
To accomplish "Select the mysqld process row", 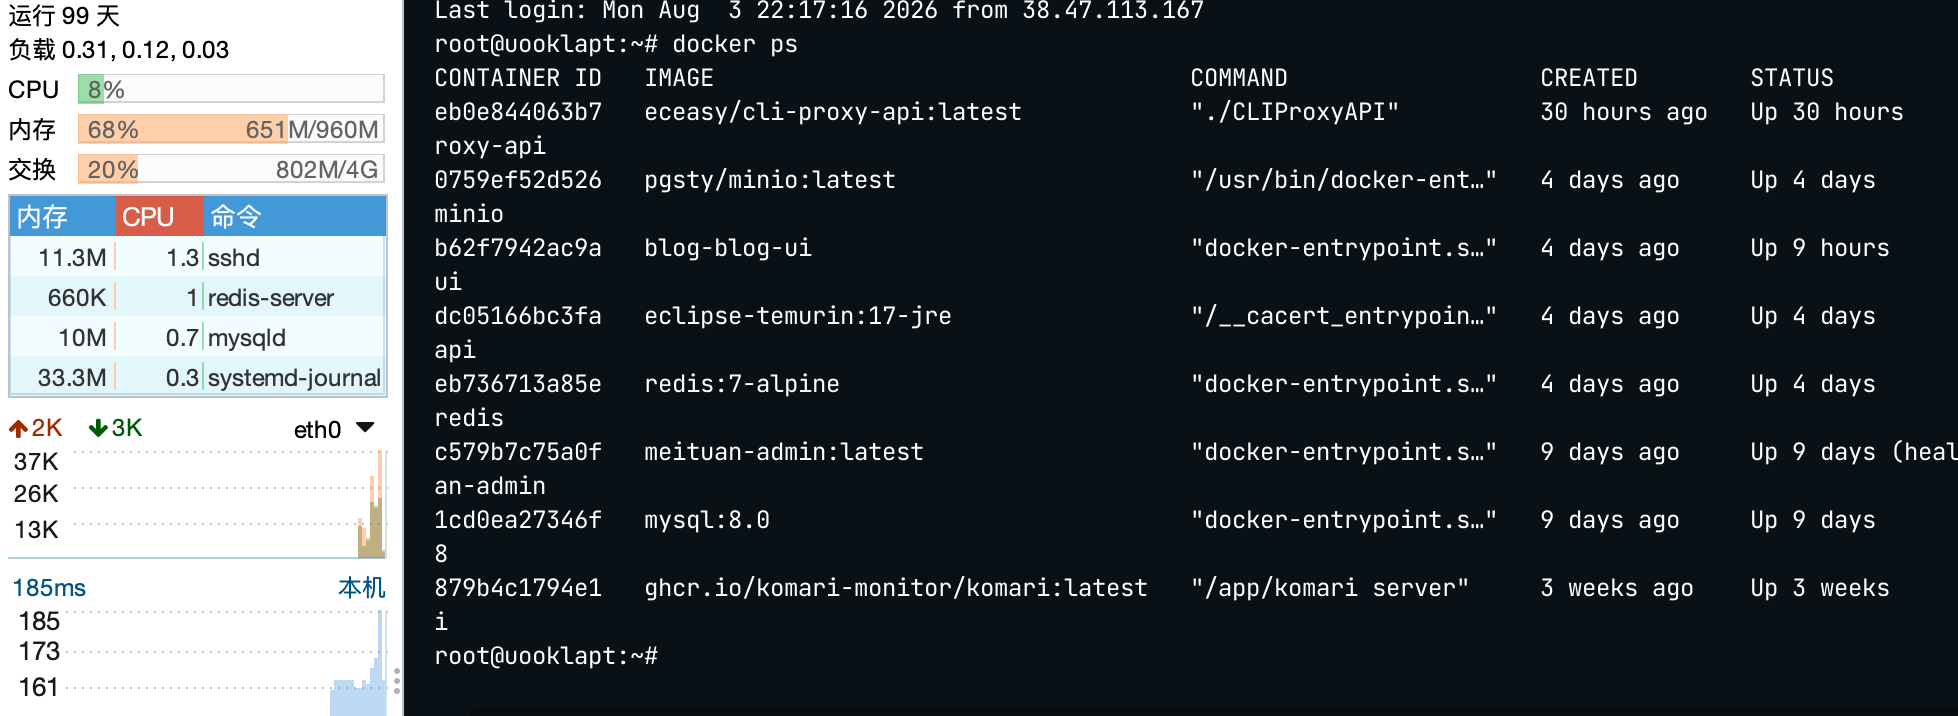I will (x=198, y=337).
